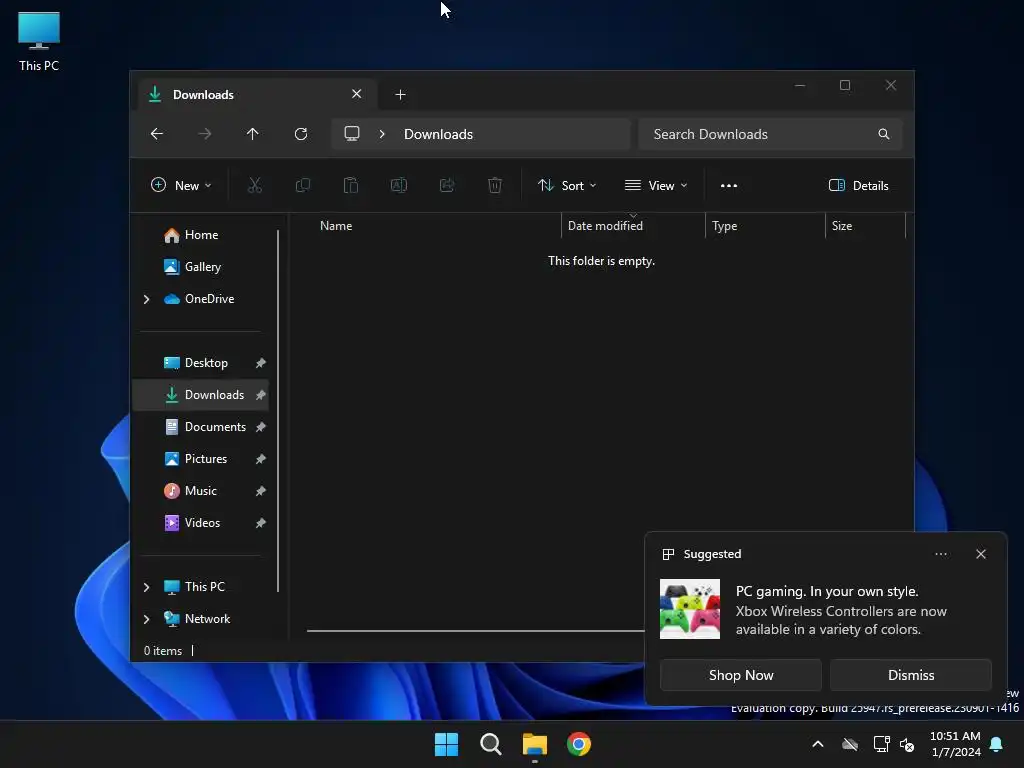
Task: Open the View dropdown menu
Action: click(x=656, y=185)
